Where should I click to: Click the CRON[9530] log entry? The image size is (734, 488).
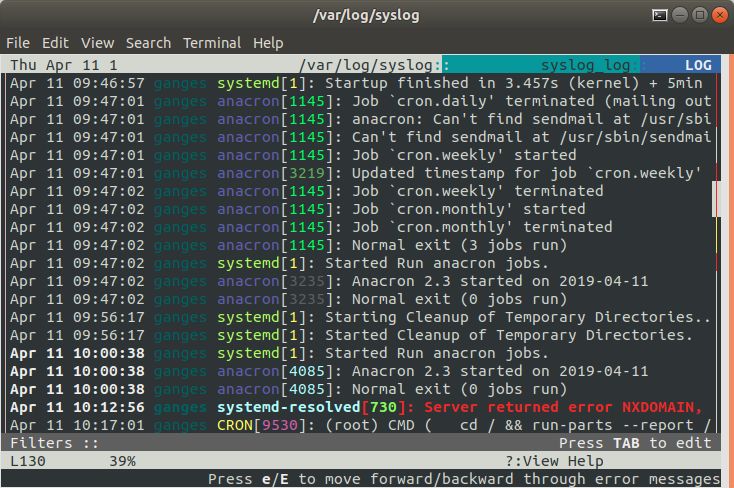coord(360,425)
